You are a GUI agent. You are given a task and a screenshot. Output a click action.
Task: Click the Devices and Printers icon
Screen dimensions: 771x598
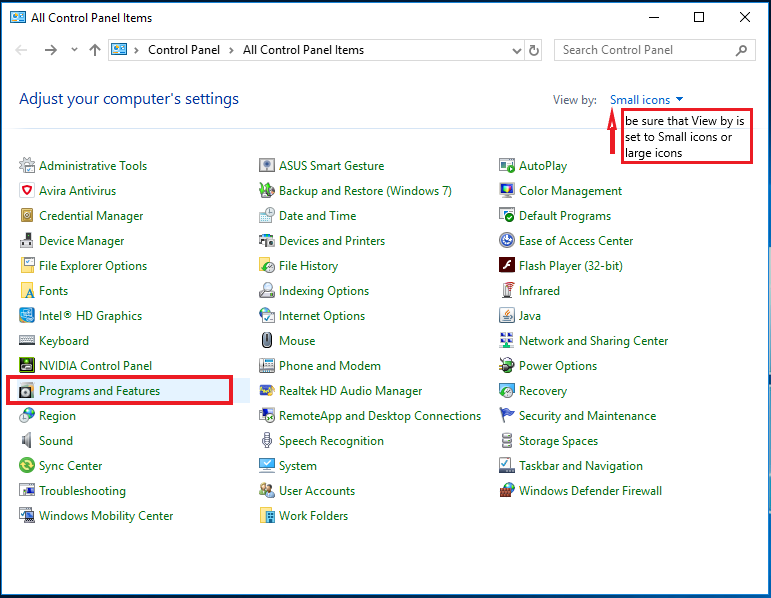(267, 240)
